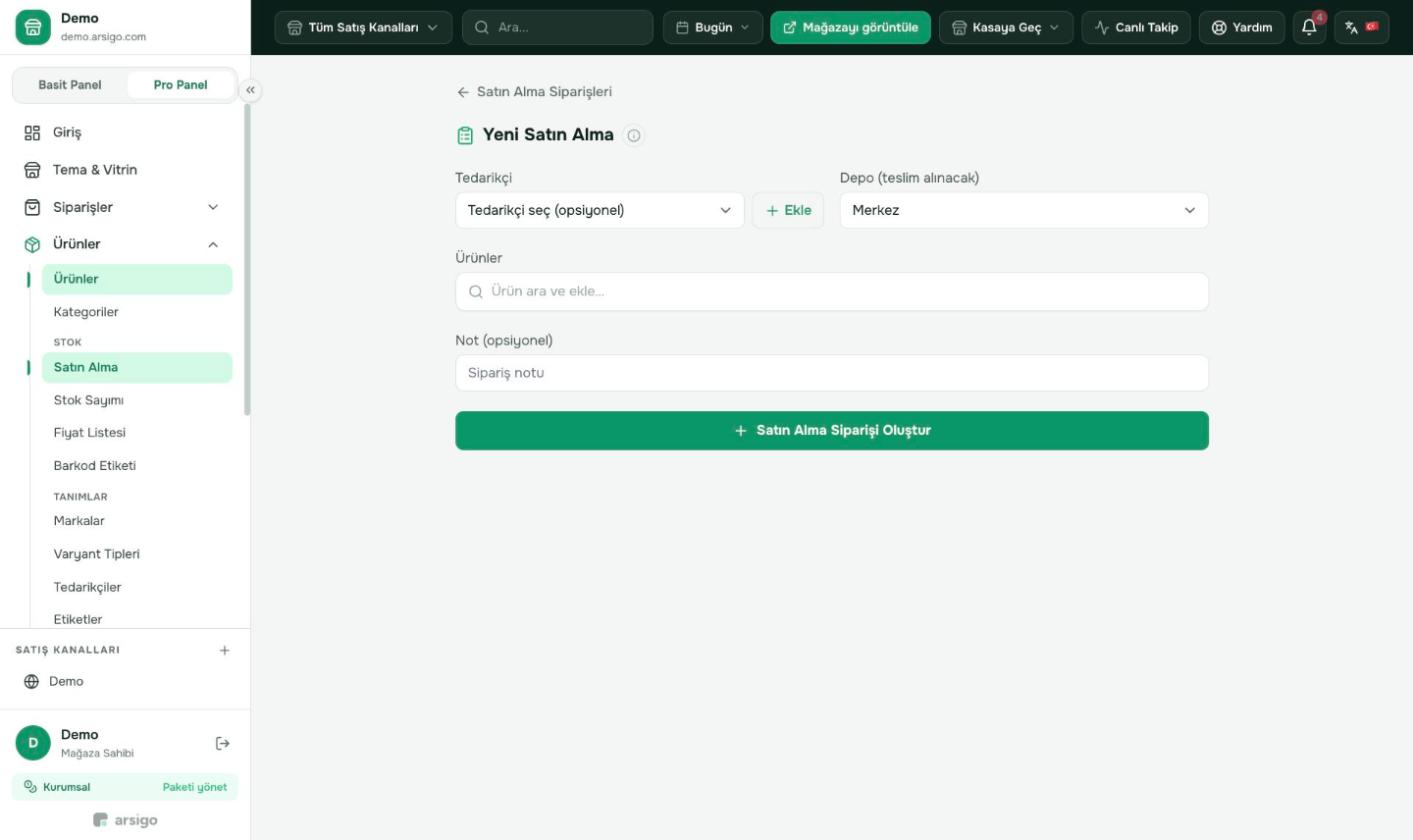This screenshot has width=1413, height=840.
Task: Switch to Pro Panel
Action: pyautogui.click(x=181, y=85)
